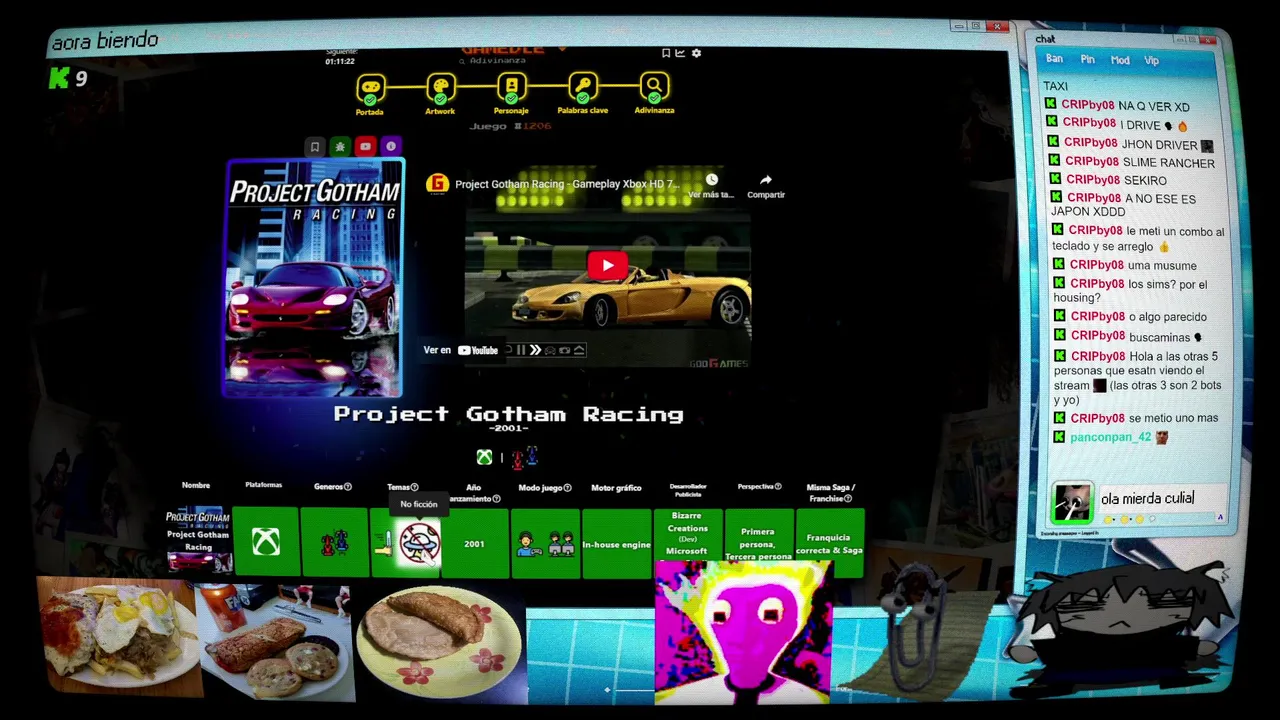Click the chat avatar picture beside input
Image resolution: width=1280 pixels, height=720 pixels.
(x=1072, y=503)
